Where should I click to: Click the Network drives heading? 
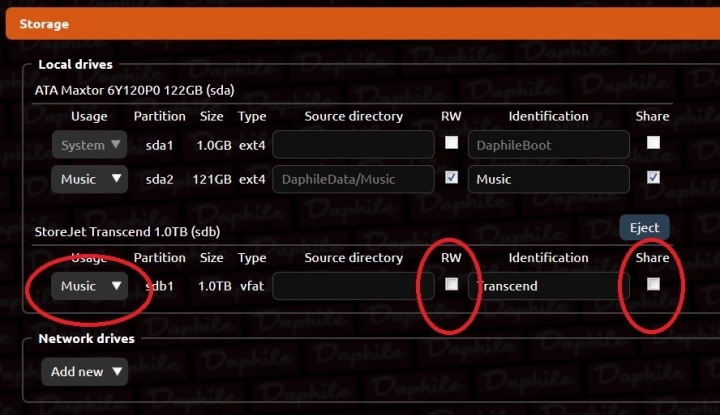(x=86, y=339)
